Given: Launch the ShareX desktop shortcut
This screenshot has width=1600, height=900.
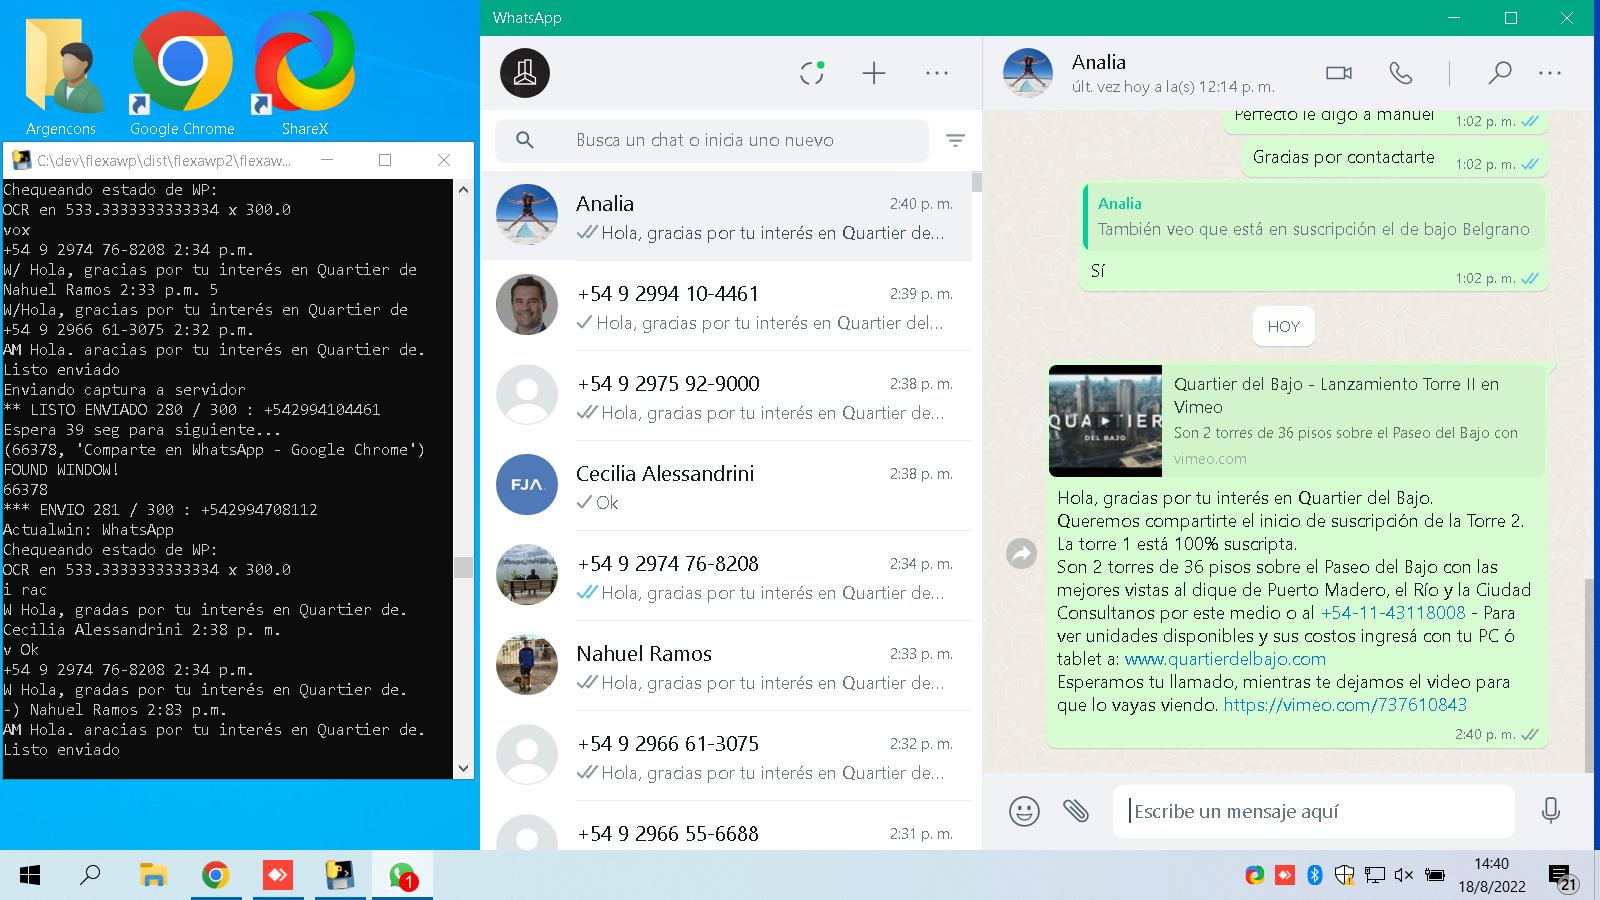Looking at the screenshot, I should 304,75.
